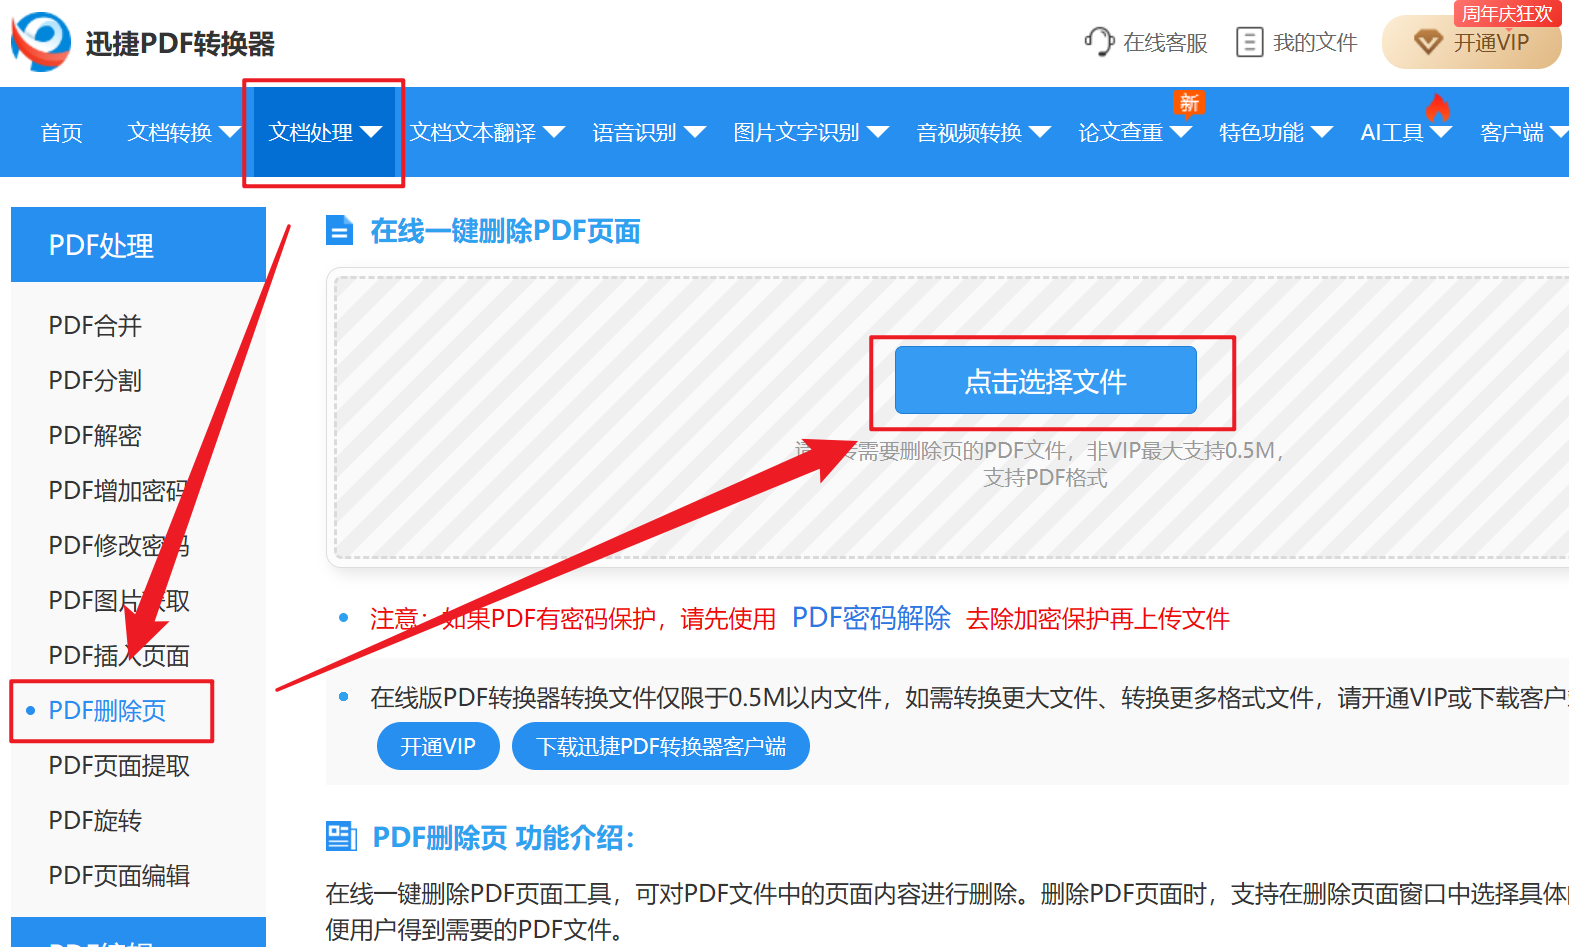Select PDF页面编辑 in the sidebar

[118, 875]
